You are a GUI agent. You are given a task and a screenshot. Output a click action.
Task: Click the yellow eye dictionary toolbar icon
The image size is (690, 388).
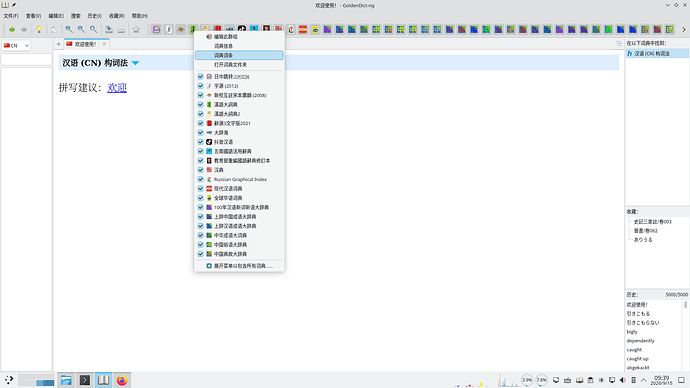pos(315,29)
